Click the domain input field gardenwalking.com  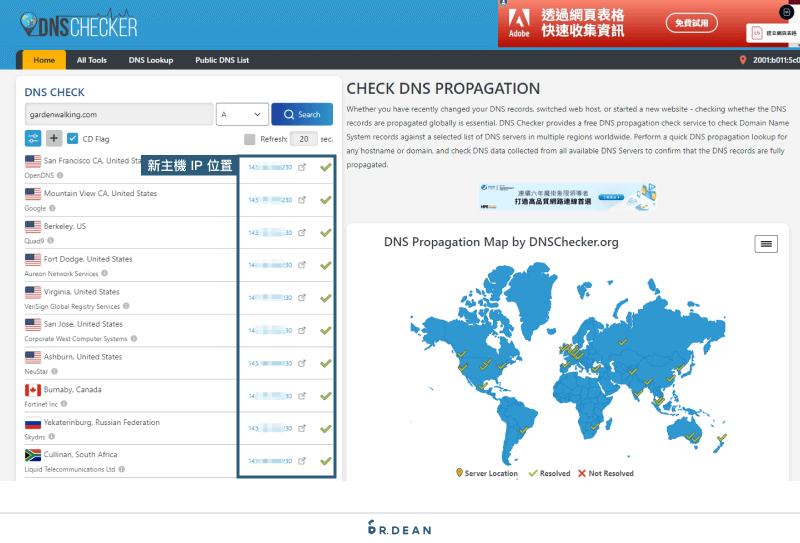point(119,114)
